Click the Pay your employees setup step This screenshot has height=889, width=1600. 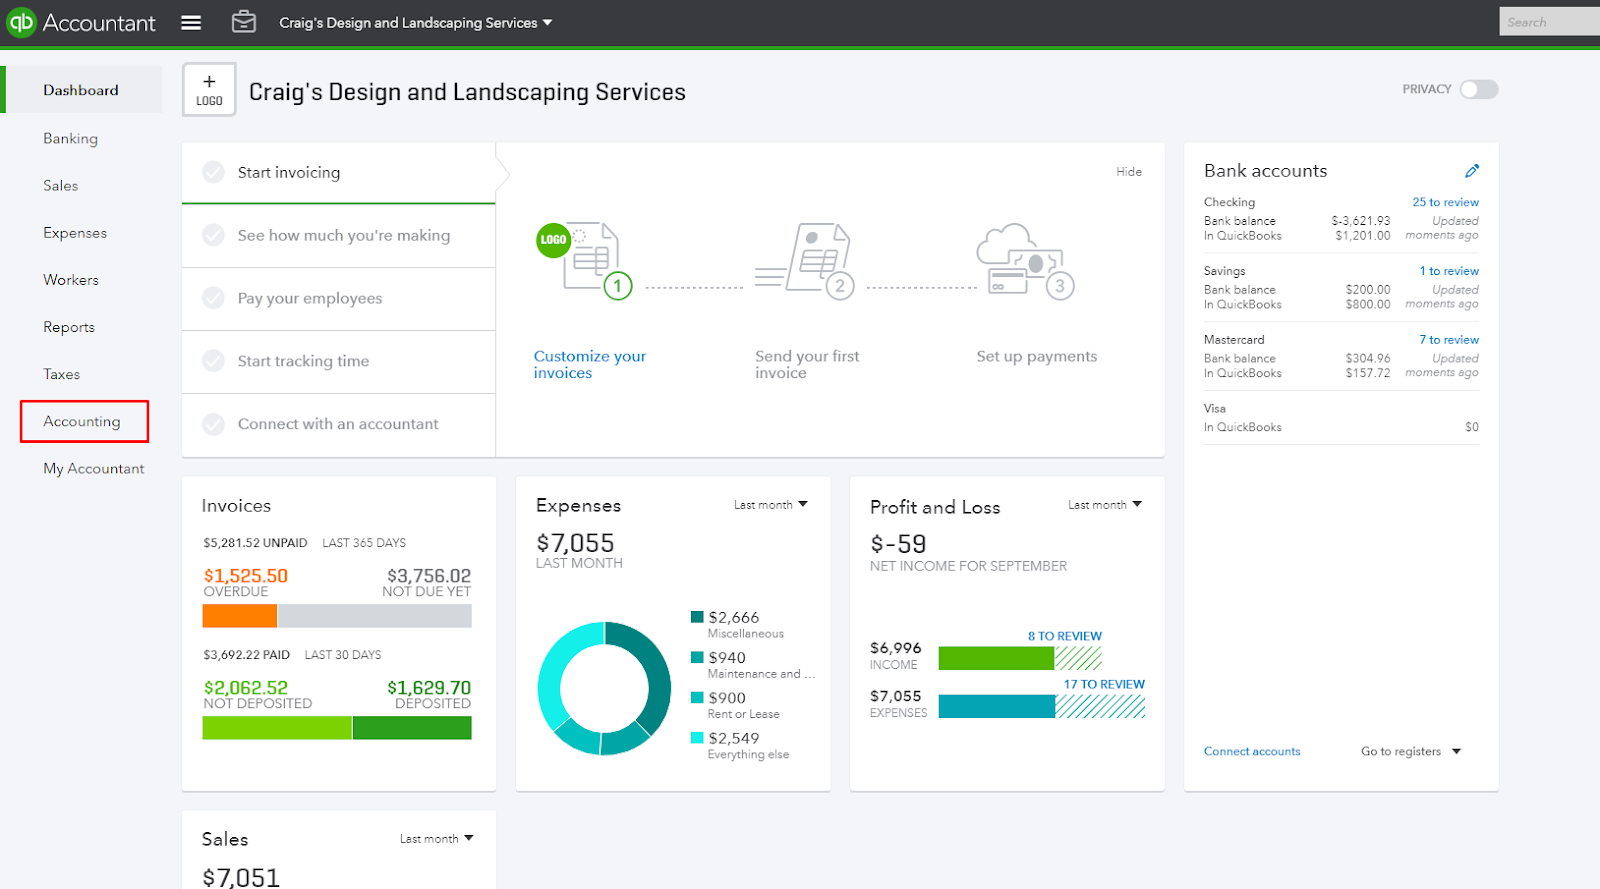pos(338,298)
